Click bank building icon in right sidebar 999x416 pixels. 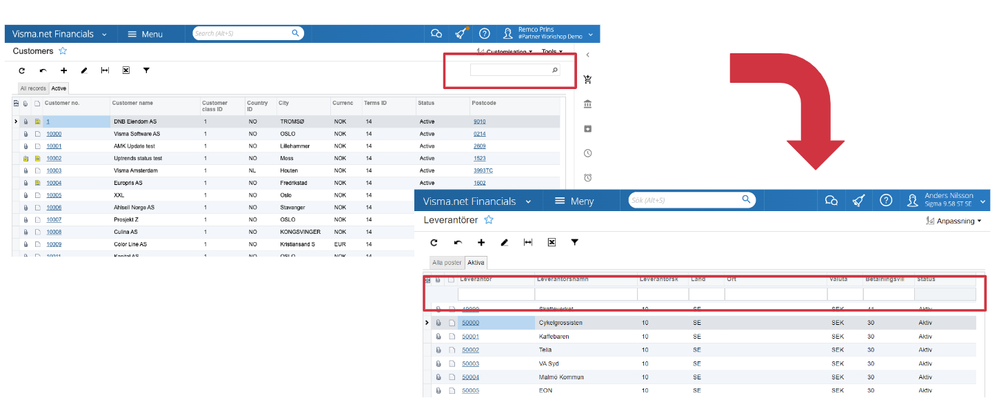587,104
